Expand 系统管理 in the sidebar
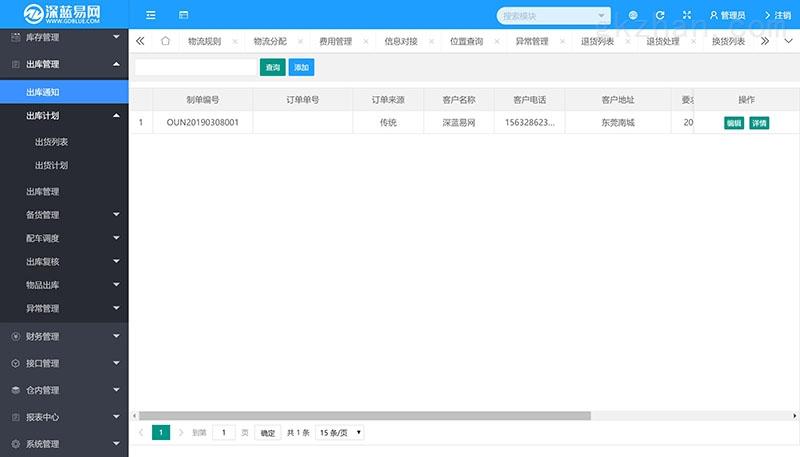Screen dimensions: 800x457 click(x=64, y=444)
